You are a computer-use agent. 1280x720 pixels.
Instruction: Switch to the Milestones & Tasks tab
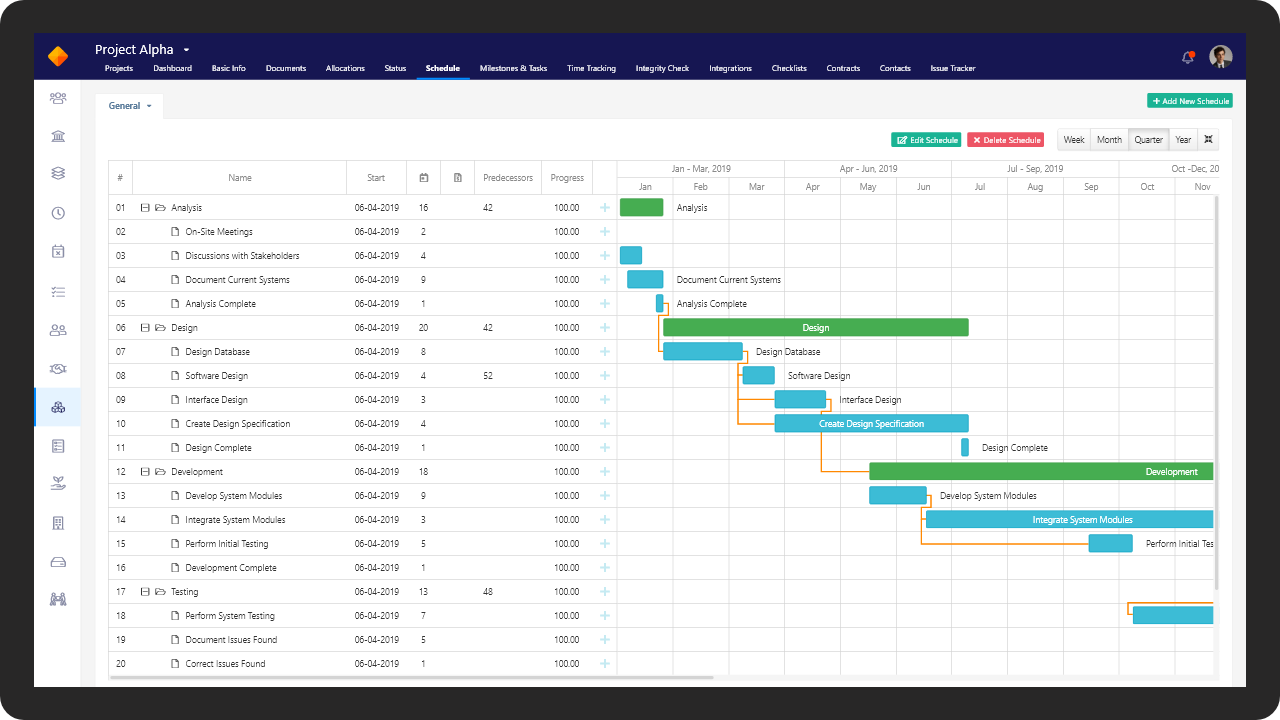(x=513, y=68)
